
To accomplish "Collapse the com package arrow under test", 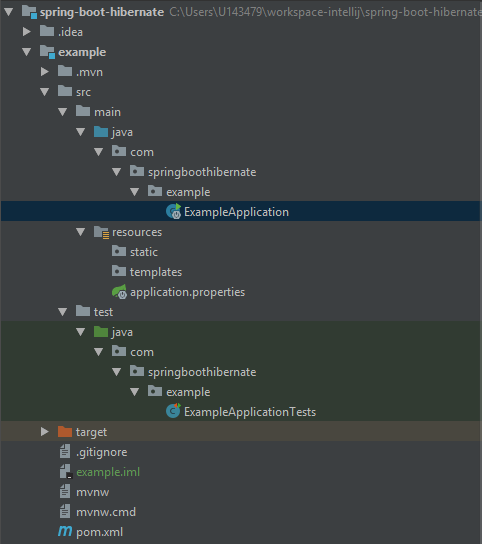I will [99, 352].
